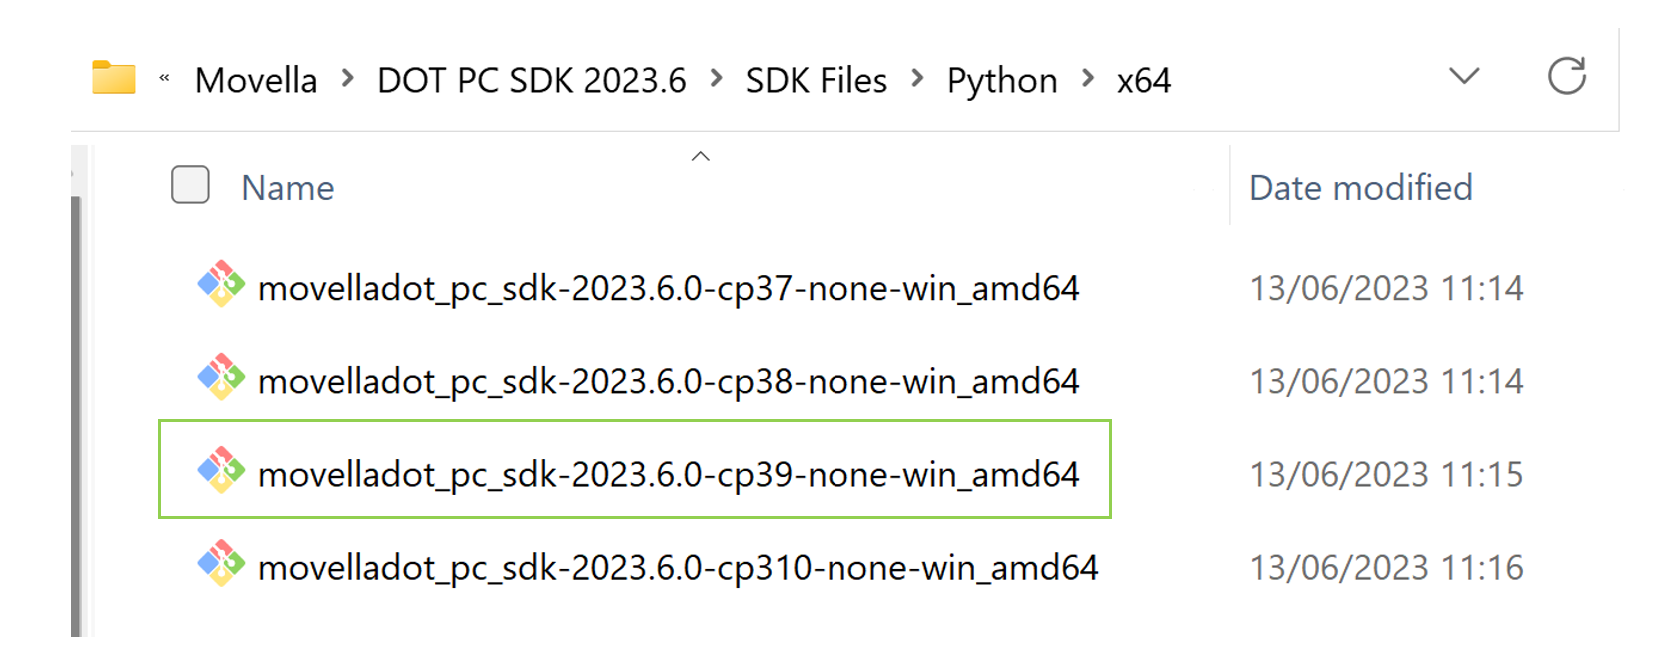Click the folder icon in the address bar
The height and width of the screenshot is (647, 1675).
point(112,77)
